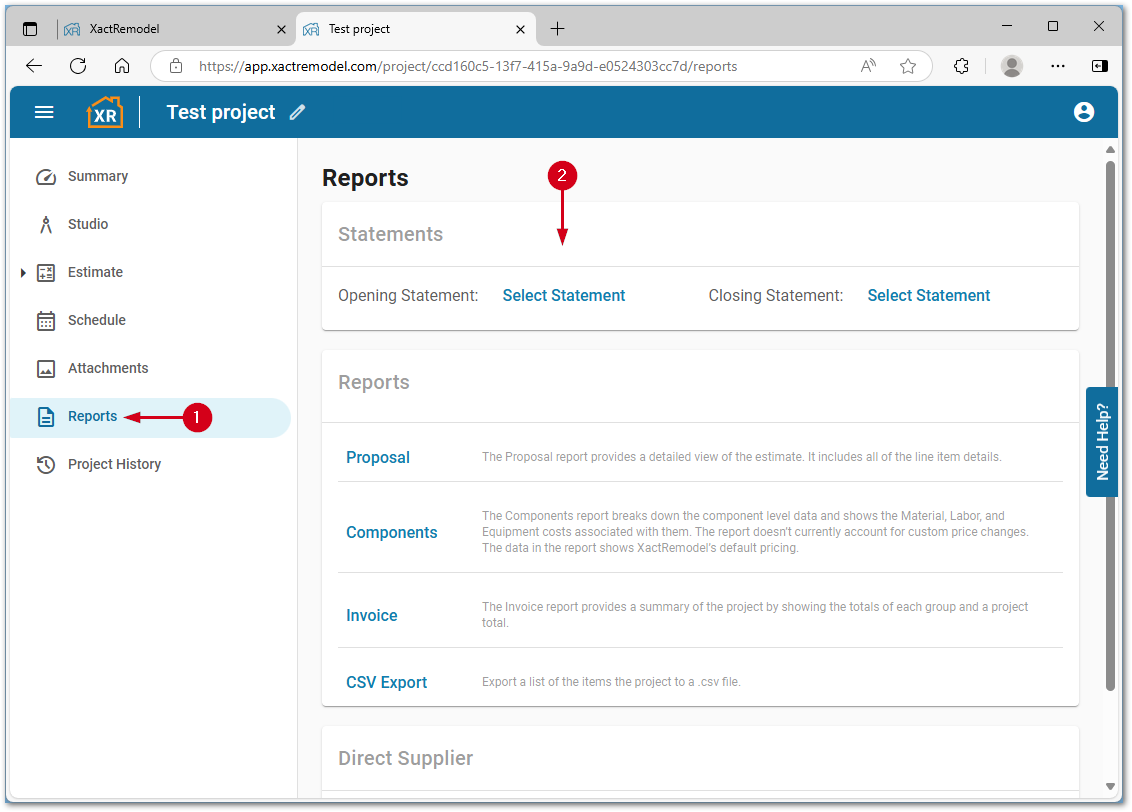Open the Proposal report
The image size is (1132, 812).
[x=378, y=458]
